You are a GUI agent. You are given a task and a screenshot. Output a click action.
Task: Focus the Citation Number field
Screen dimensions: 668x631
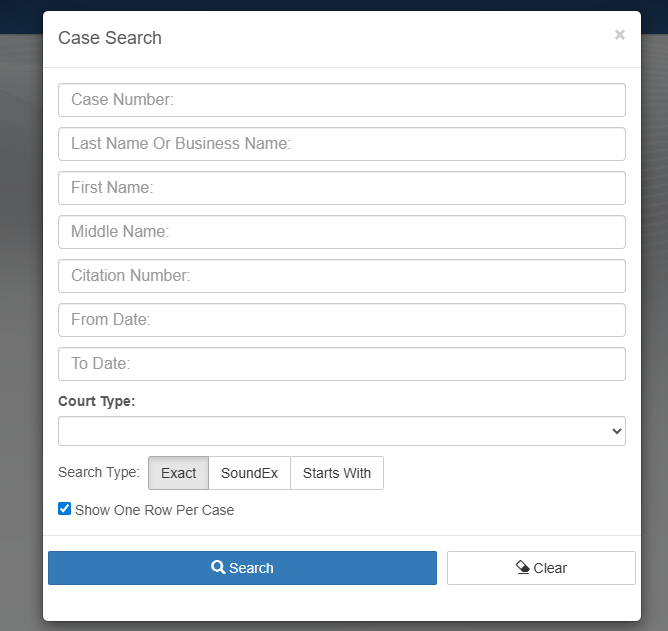pyautogui.click(x=341, y=276)
